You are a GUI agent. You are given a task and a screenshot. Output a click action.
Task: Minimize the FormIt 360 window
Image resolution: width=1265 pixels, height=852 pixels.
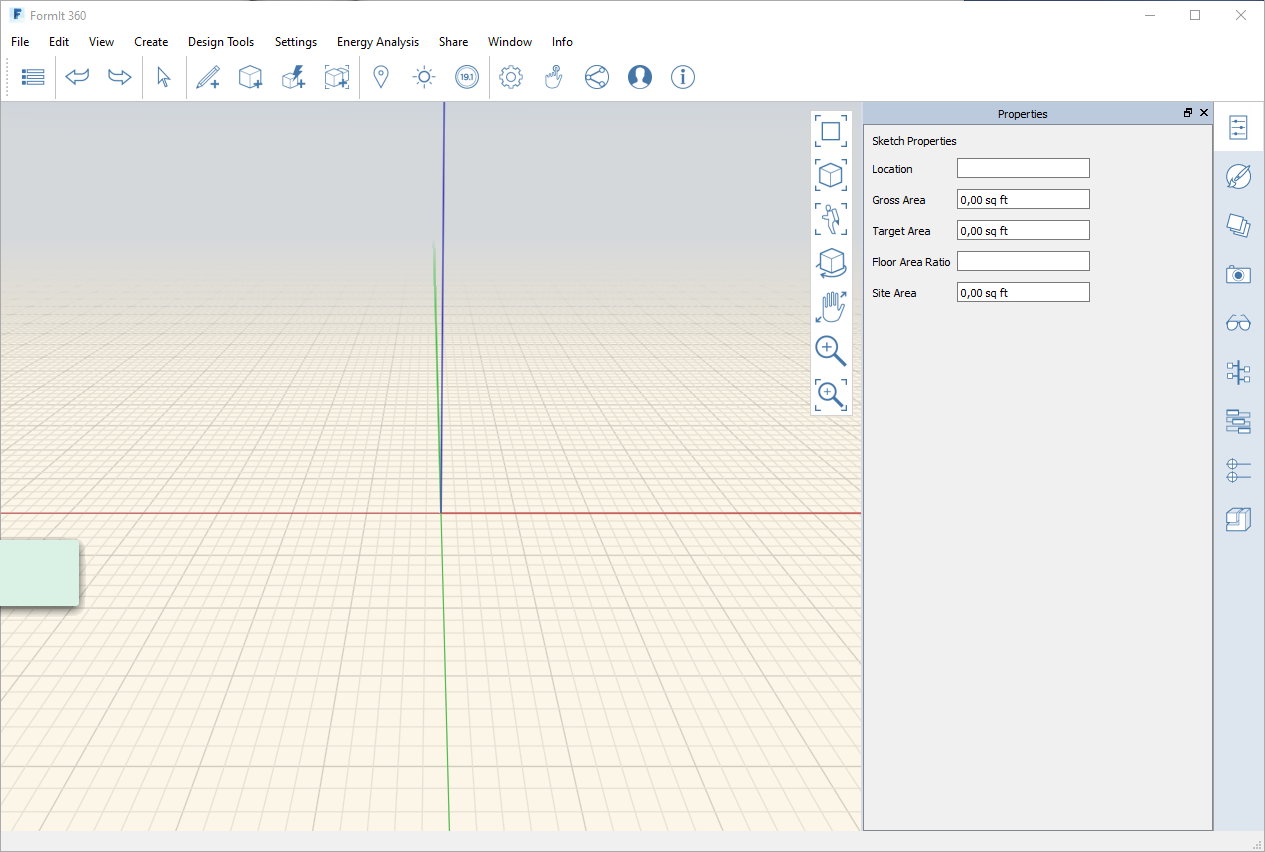1149,15
